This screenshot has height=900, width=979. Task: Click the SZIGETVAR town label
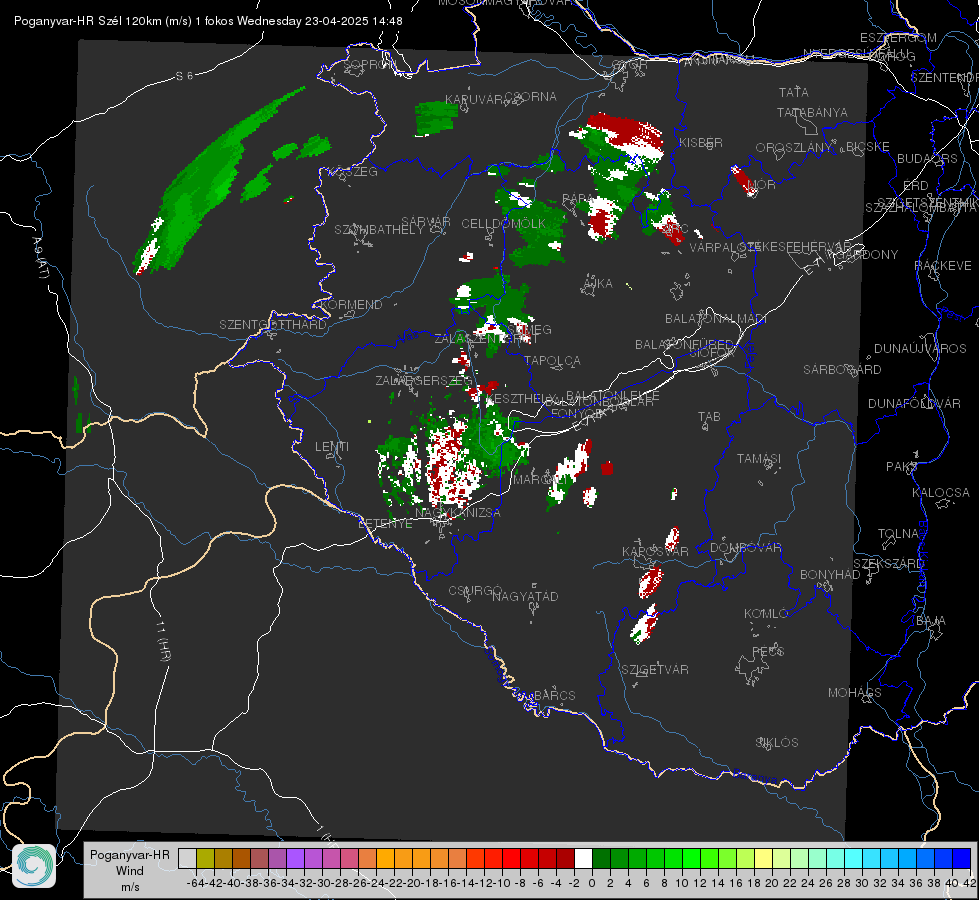(x=654, y=670)
